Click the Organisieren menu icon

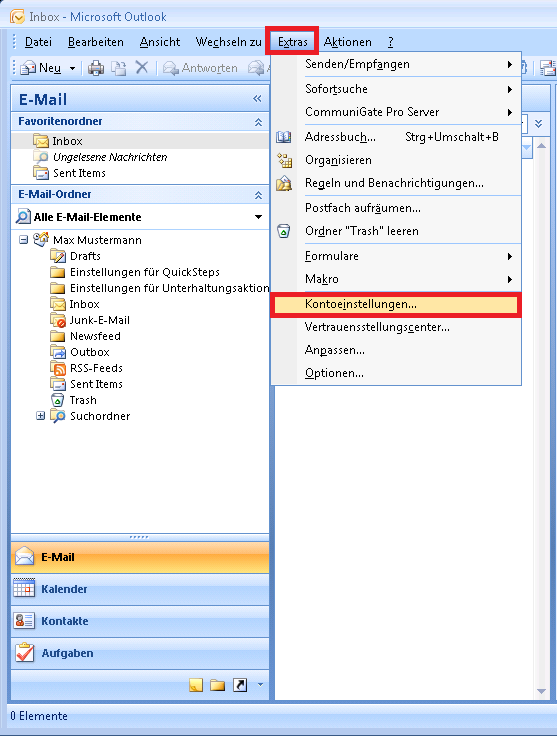point(284,160)
